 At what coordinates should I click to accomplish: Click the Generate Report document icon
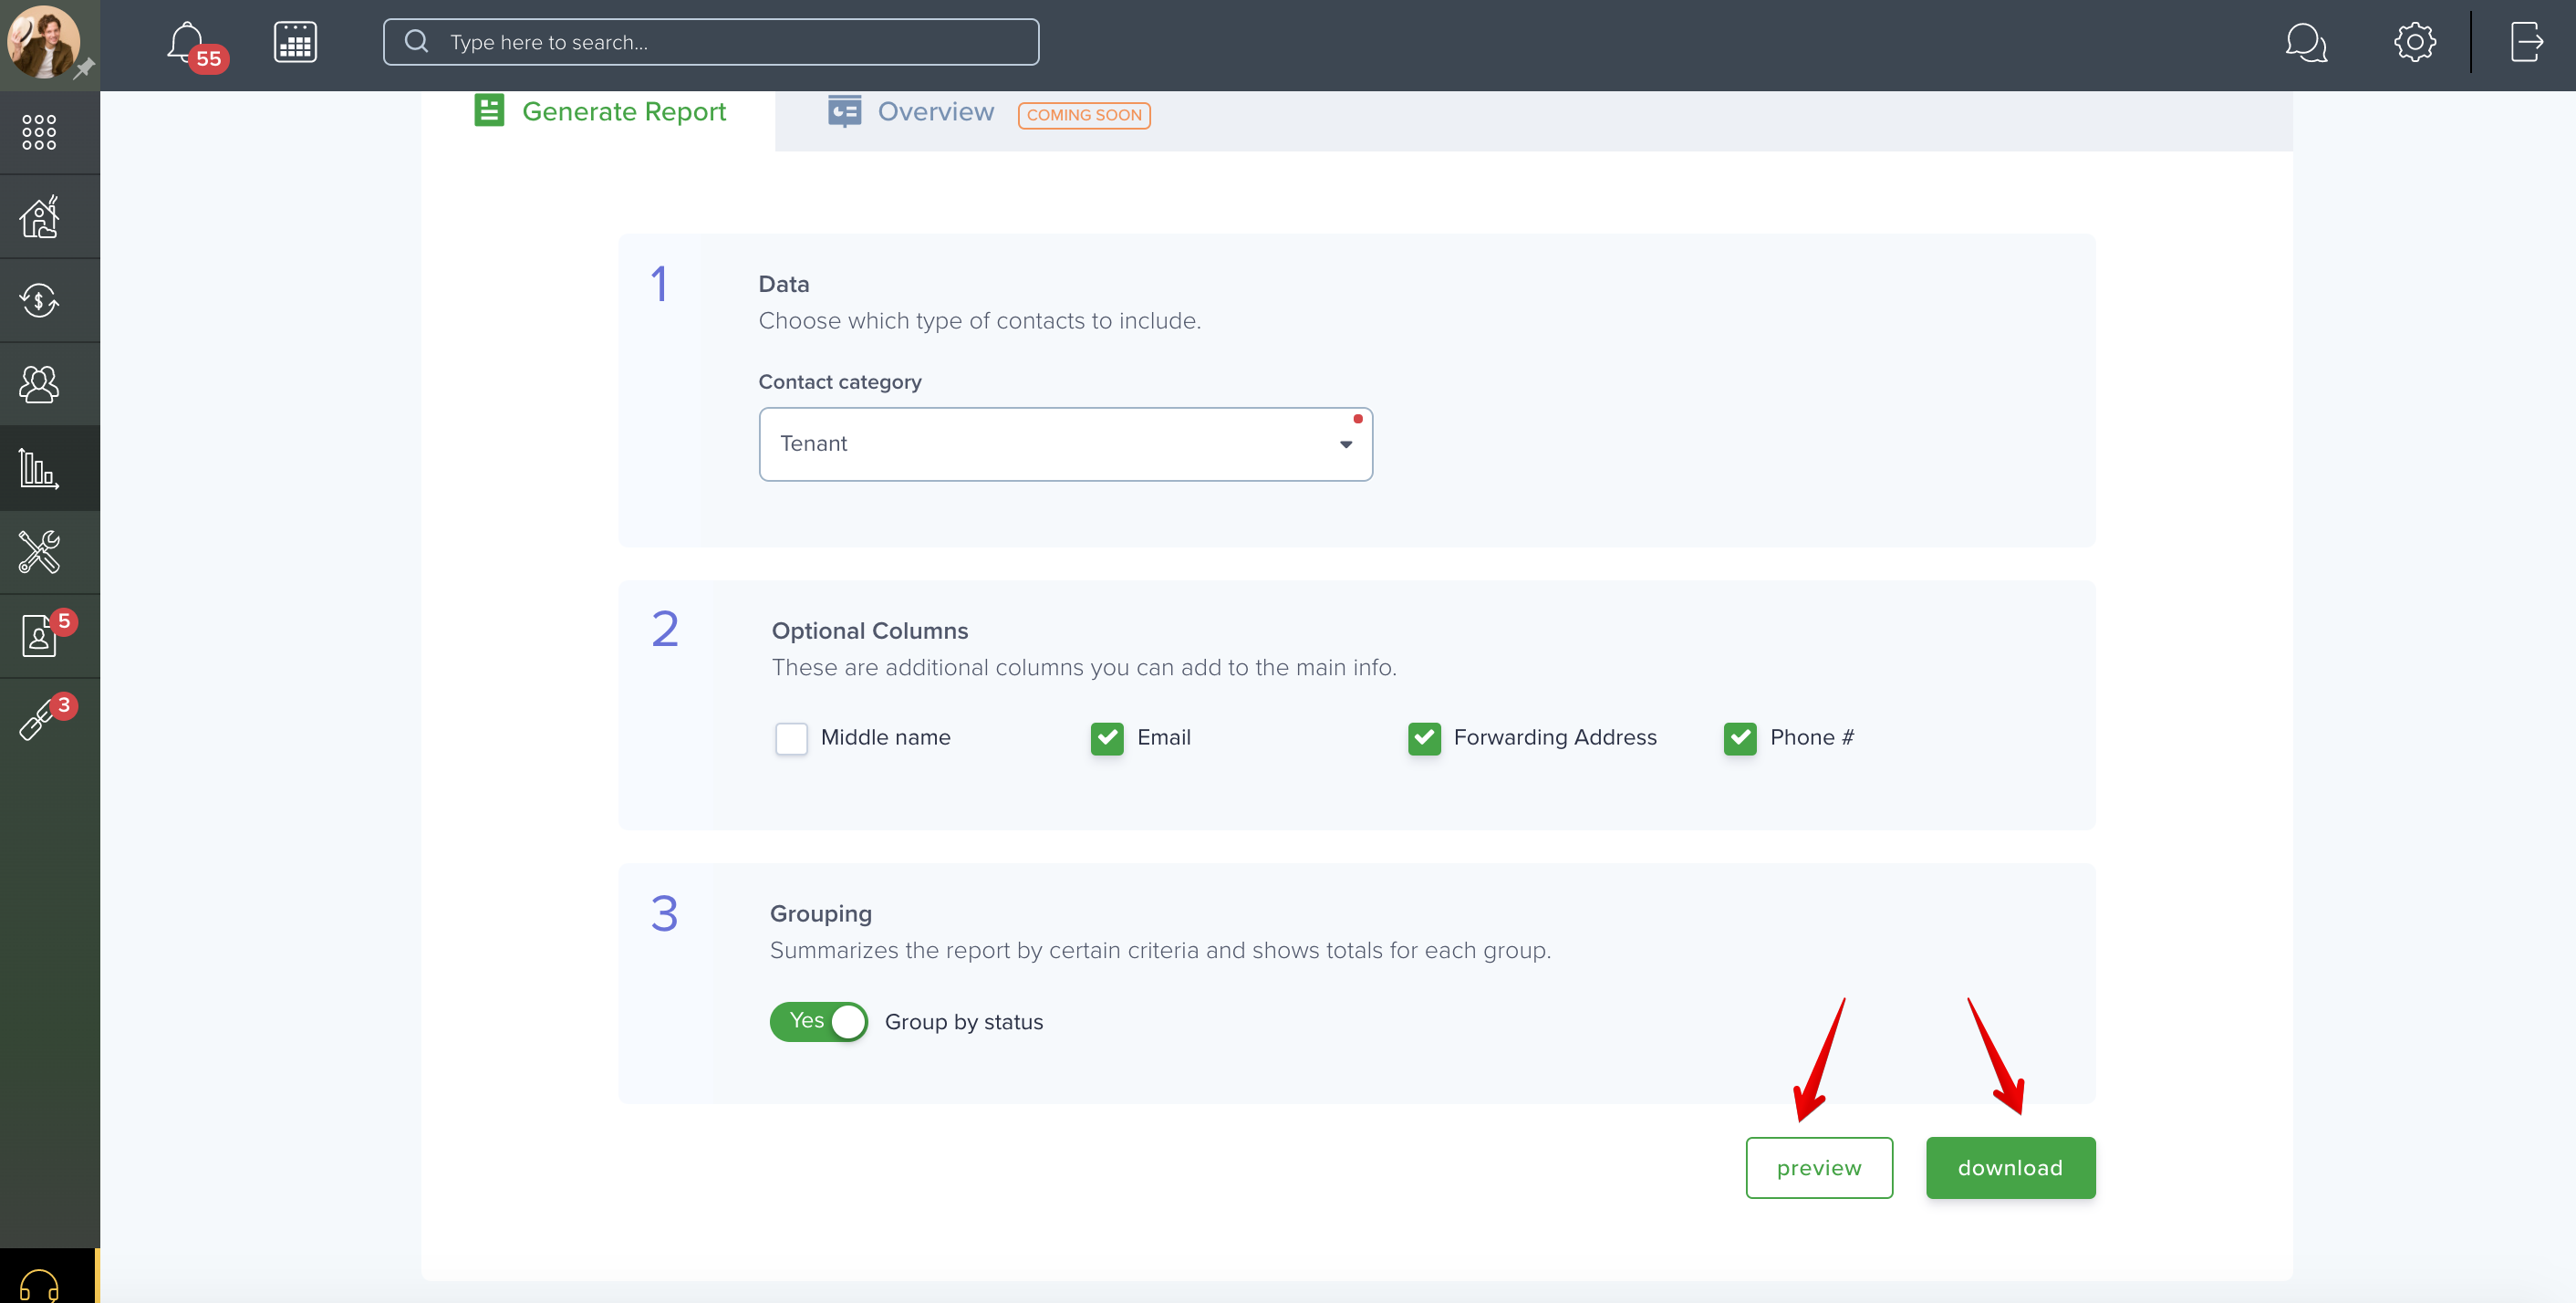tap(489, 110)
